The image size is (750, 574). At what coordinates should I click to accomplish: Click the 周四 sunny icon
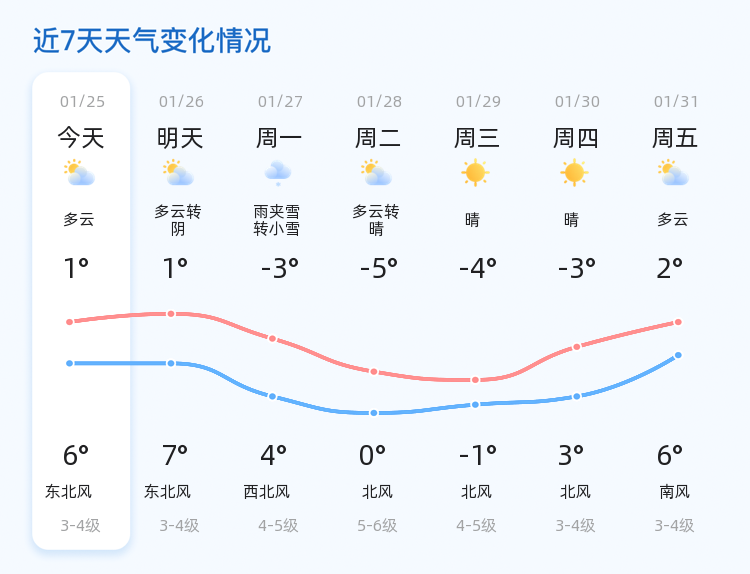click(574, 173)
